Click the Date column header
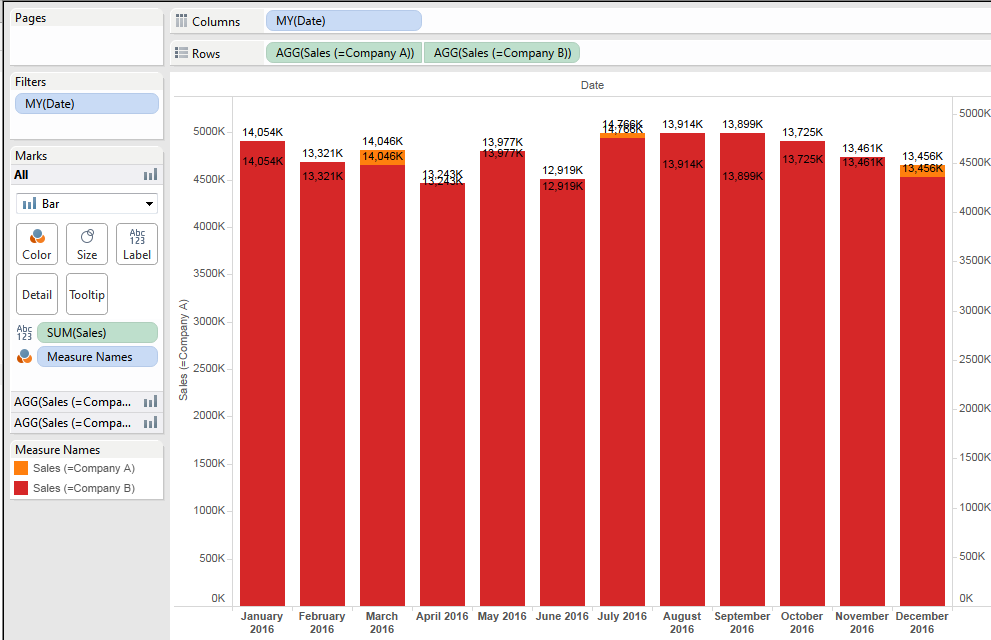This screenshot has width=991, height=640. tap(592, 85)
